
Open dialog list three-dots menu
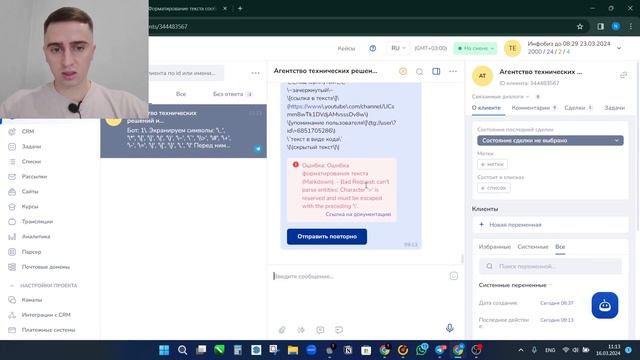(x=256, y=73)
